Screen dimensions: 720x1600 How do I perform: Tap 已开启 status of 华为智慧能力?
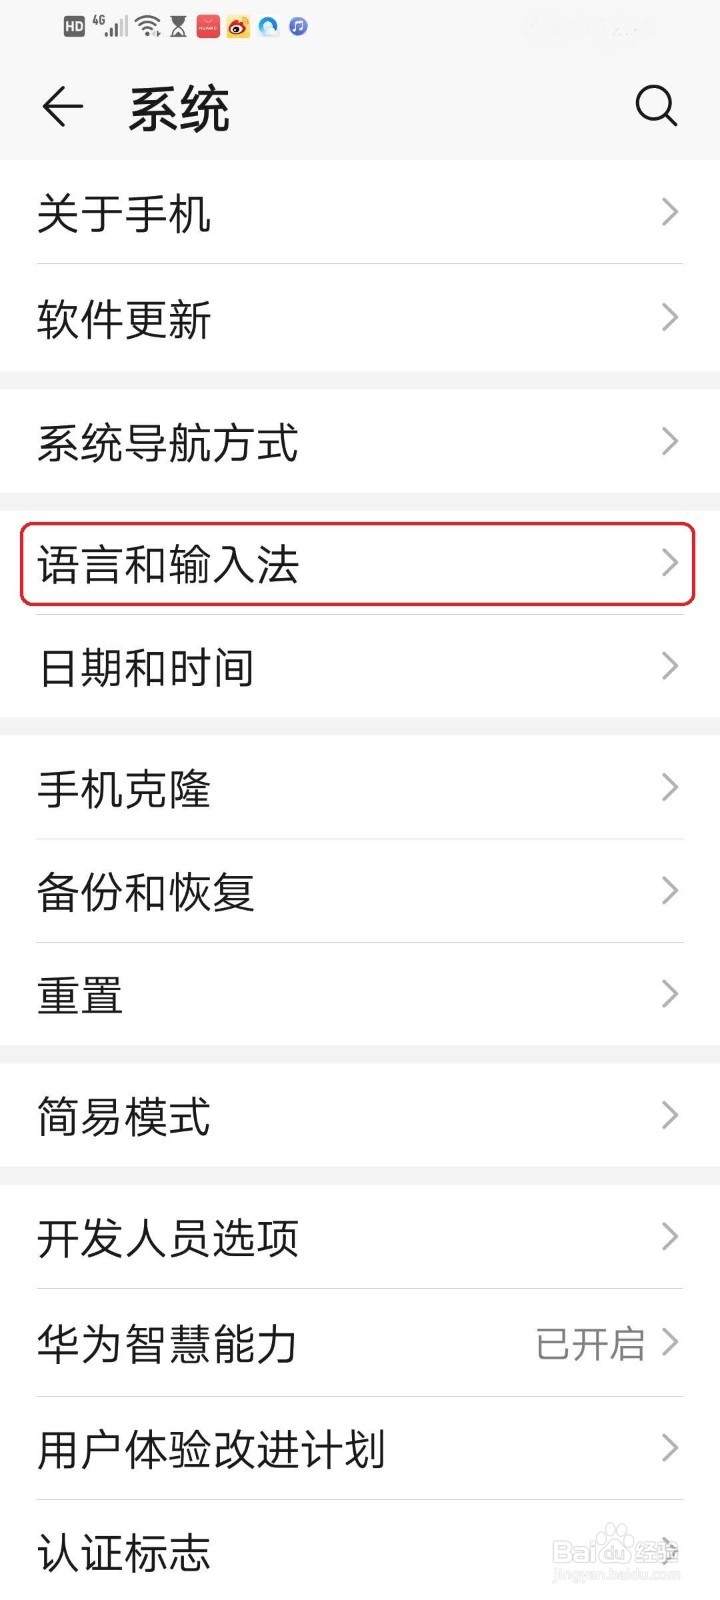[x=590, y=1343]
